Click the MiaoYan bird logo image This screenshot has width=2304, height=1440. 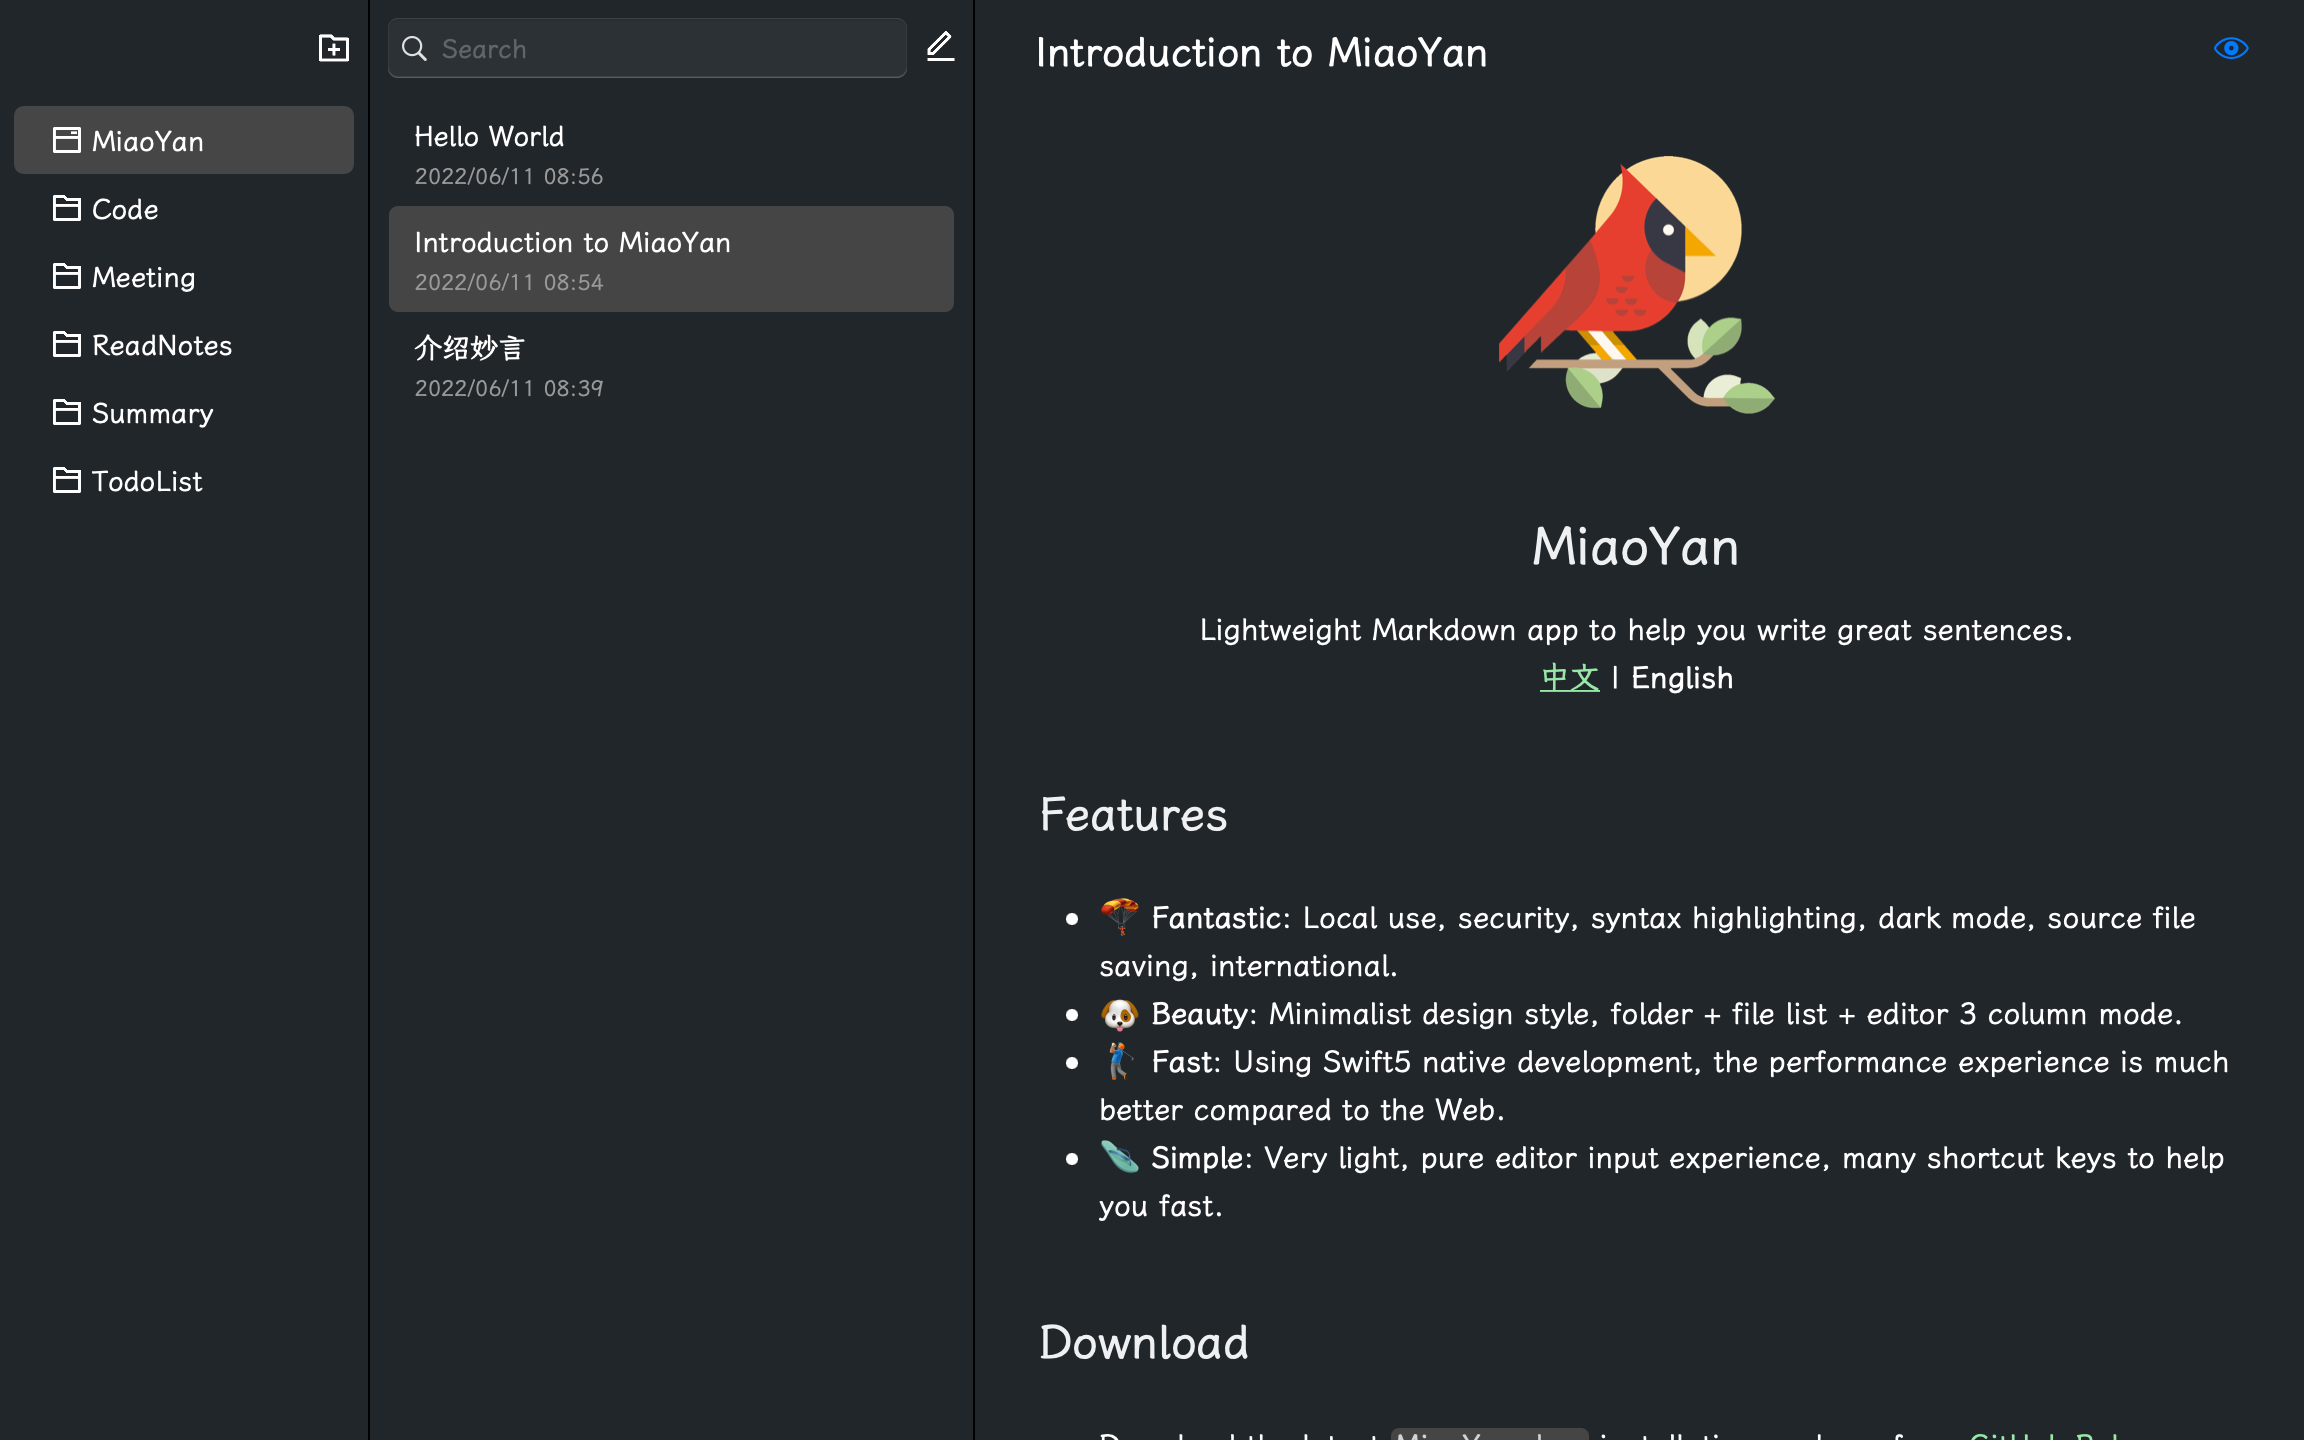click(x=1636, y=283)
